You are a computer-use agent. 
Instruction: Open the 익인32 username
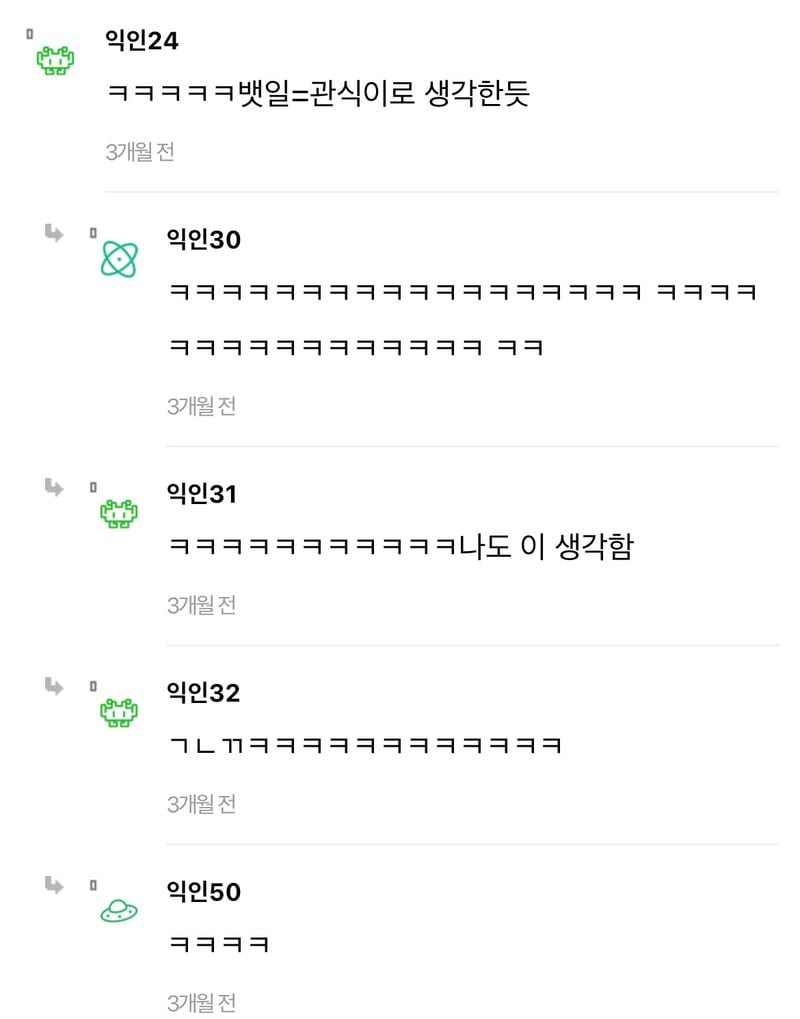point(203,692)
